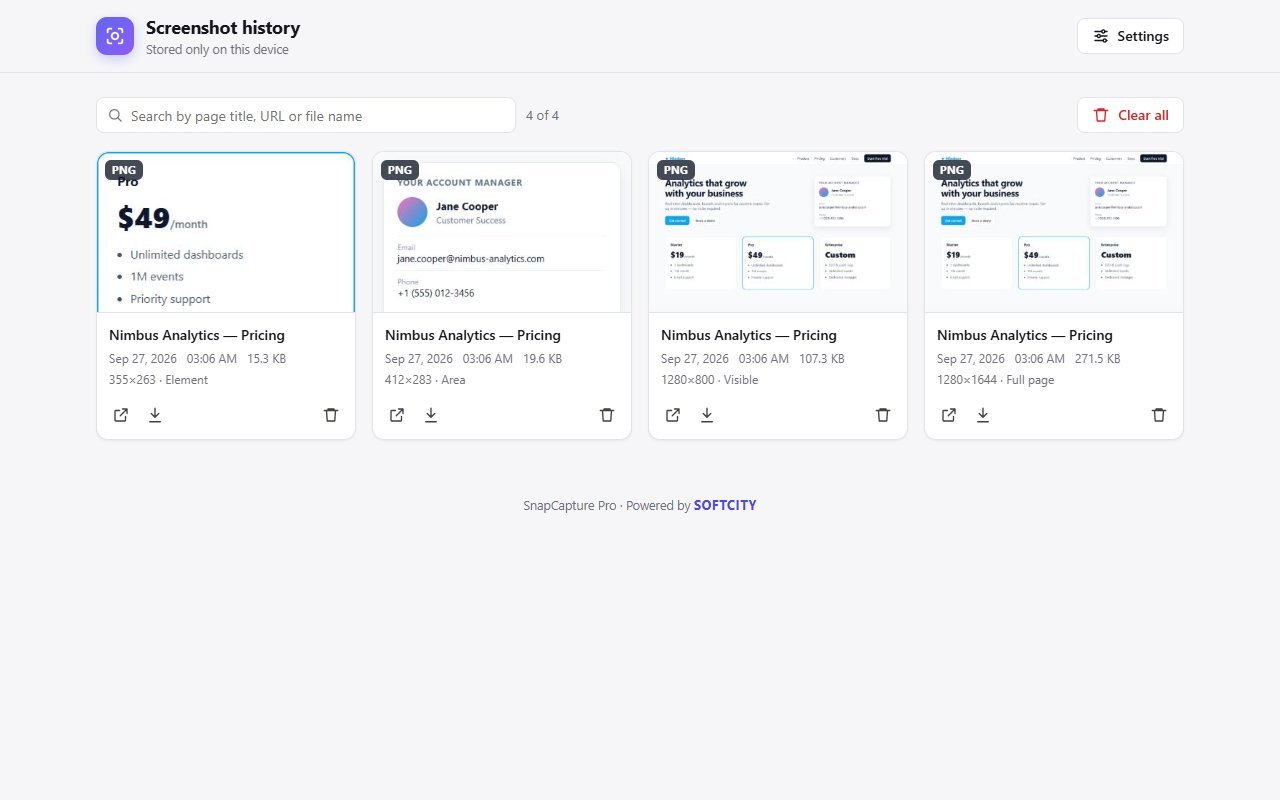Click the title of the 15.3 KB card
The height and width of the screenshot is (800, 1280).
coord(197,335)
